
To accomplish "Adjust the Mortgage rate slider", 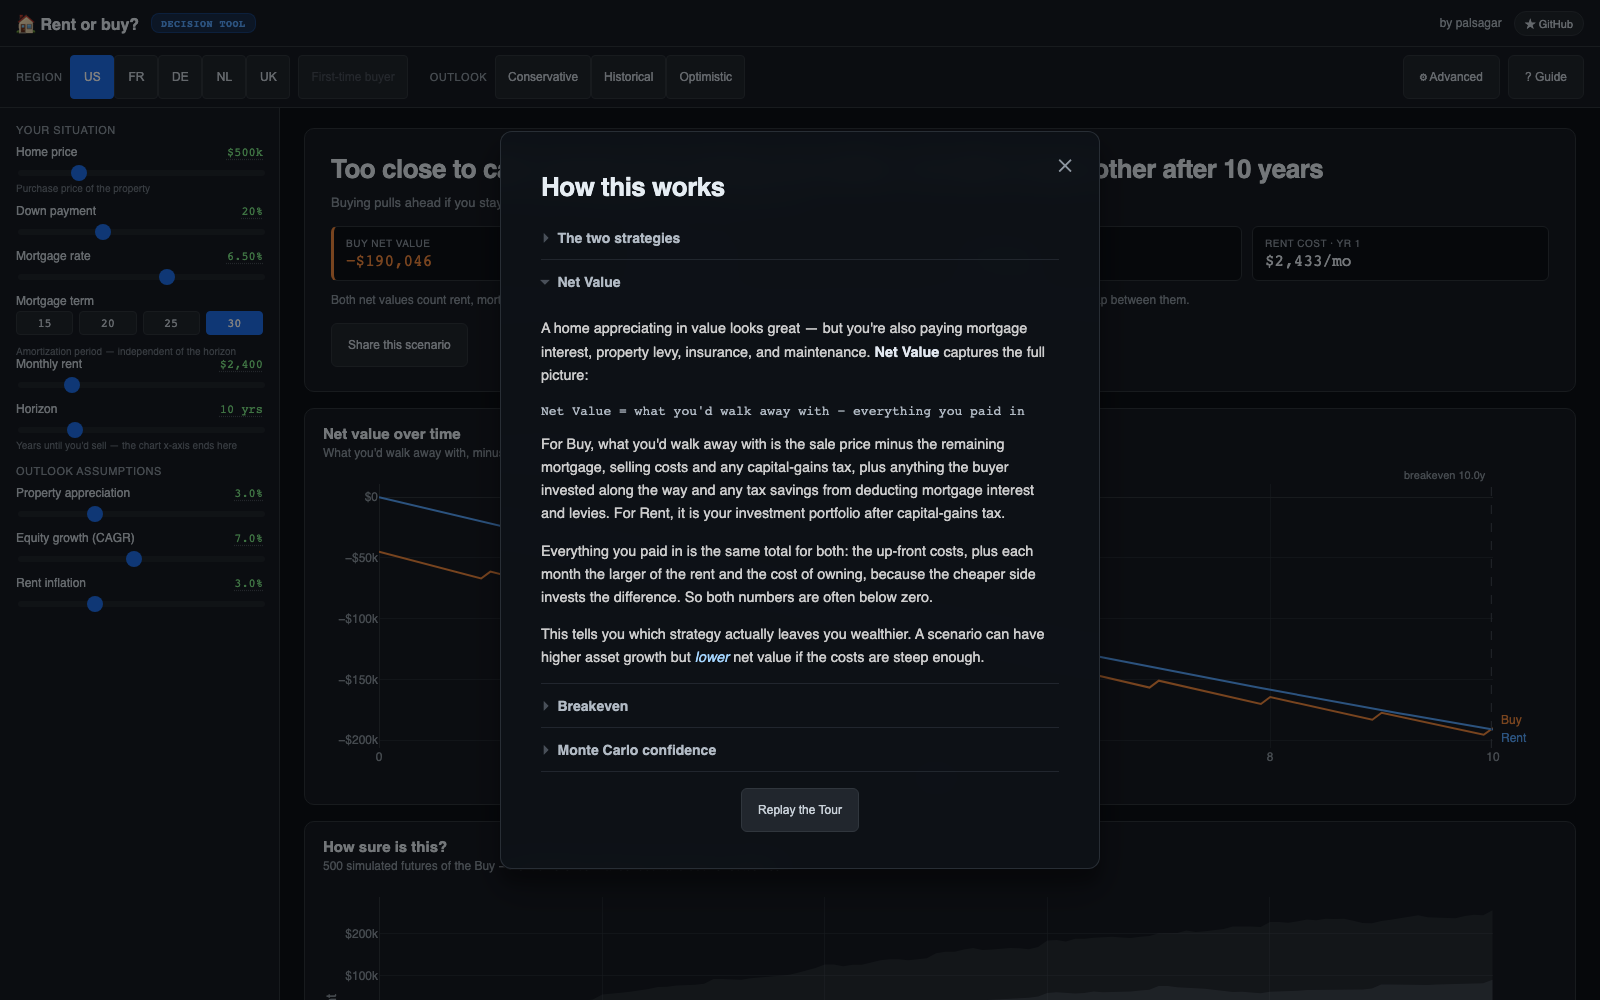I will tap(140, 277).
